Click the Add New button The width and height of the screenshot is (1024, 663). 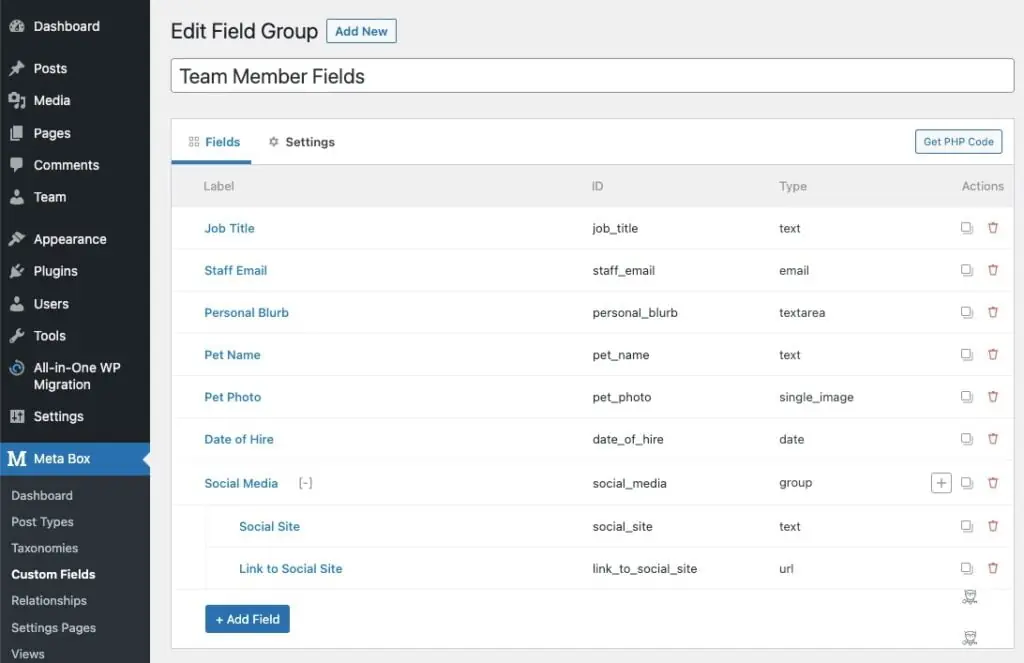click(x=361, y=31)
